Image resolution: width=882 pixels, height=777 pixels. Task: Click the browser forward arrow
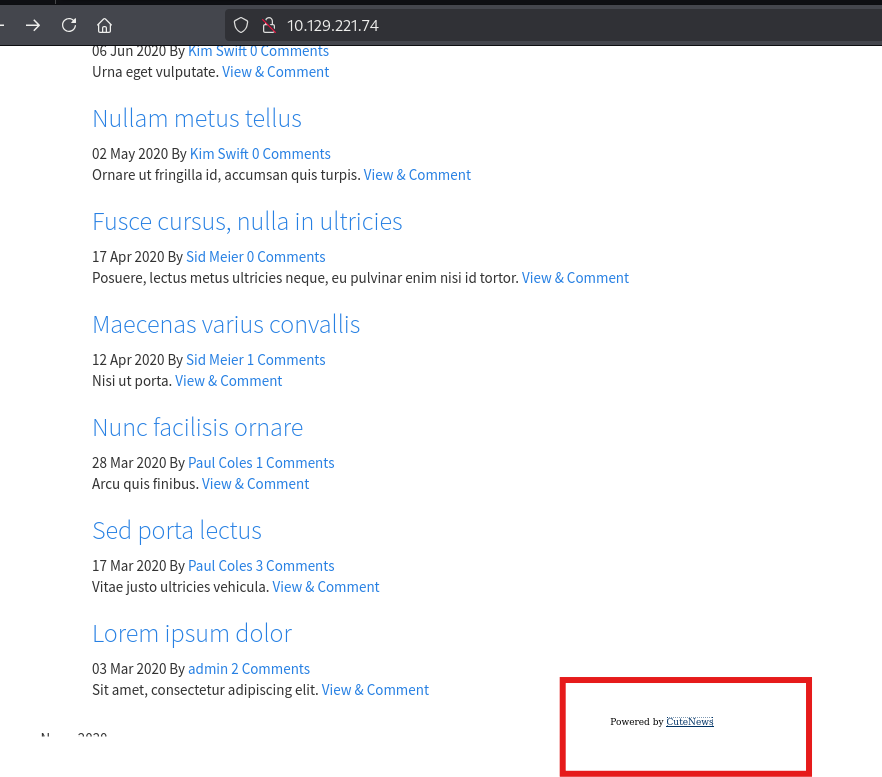33,25
